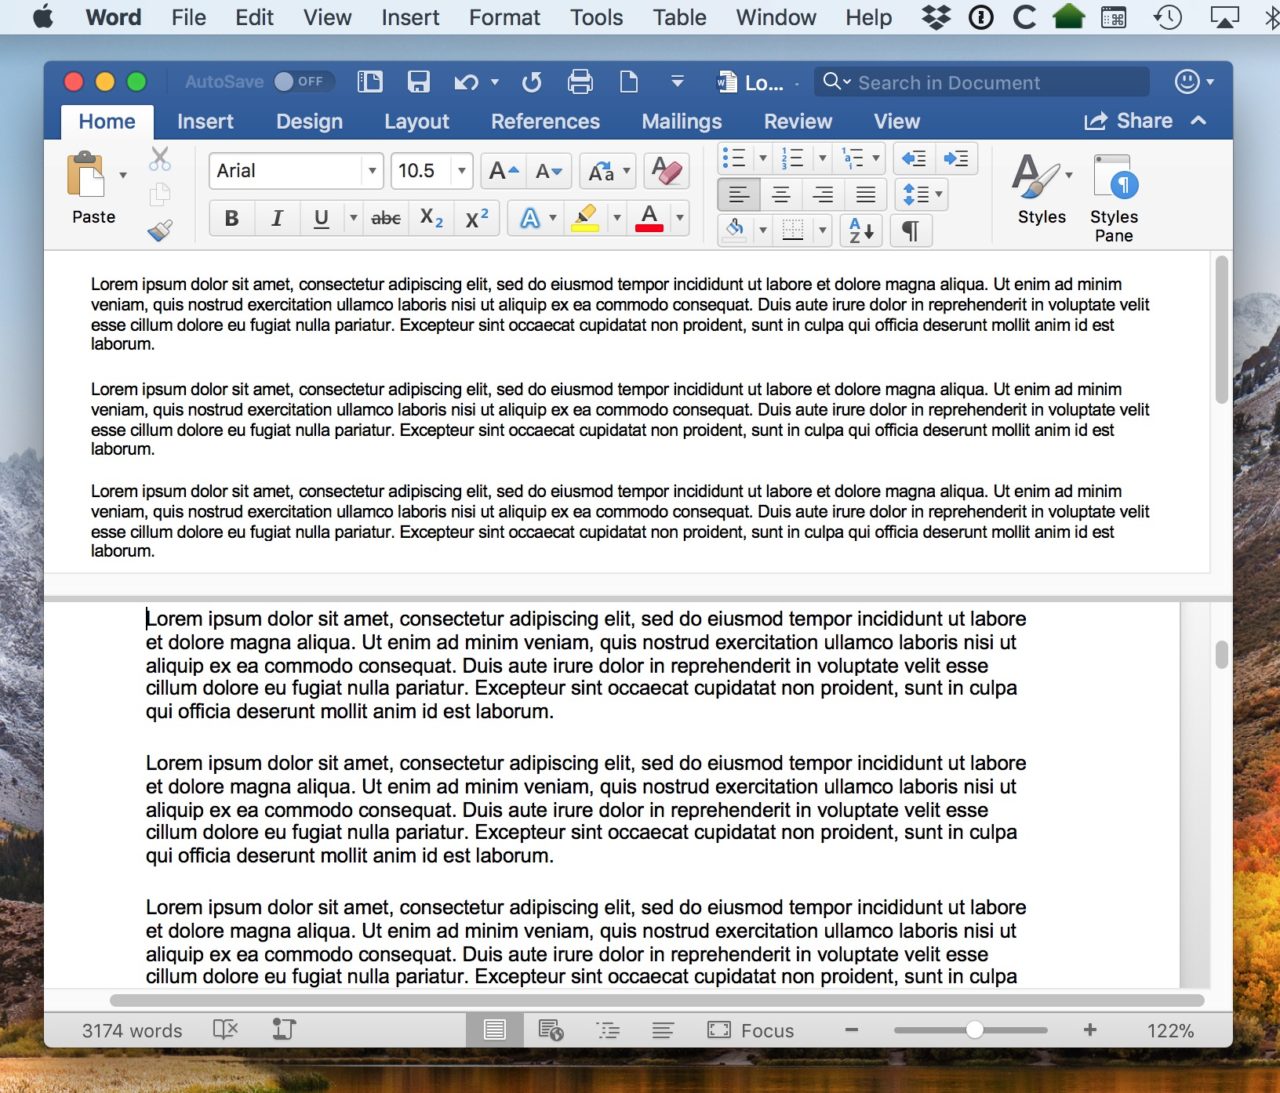This screenshot has width=1280, height=1093.
Task: Click the Sort A-Z icon
Action: click(x=861, y=231)
